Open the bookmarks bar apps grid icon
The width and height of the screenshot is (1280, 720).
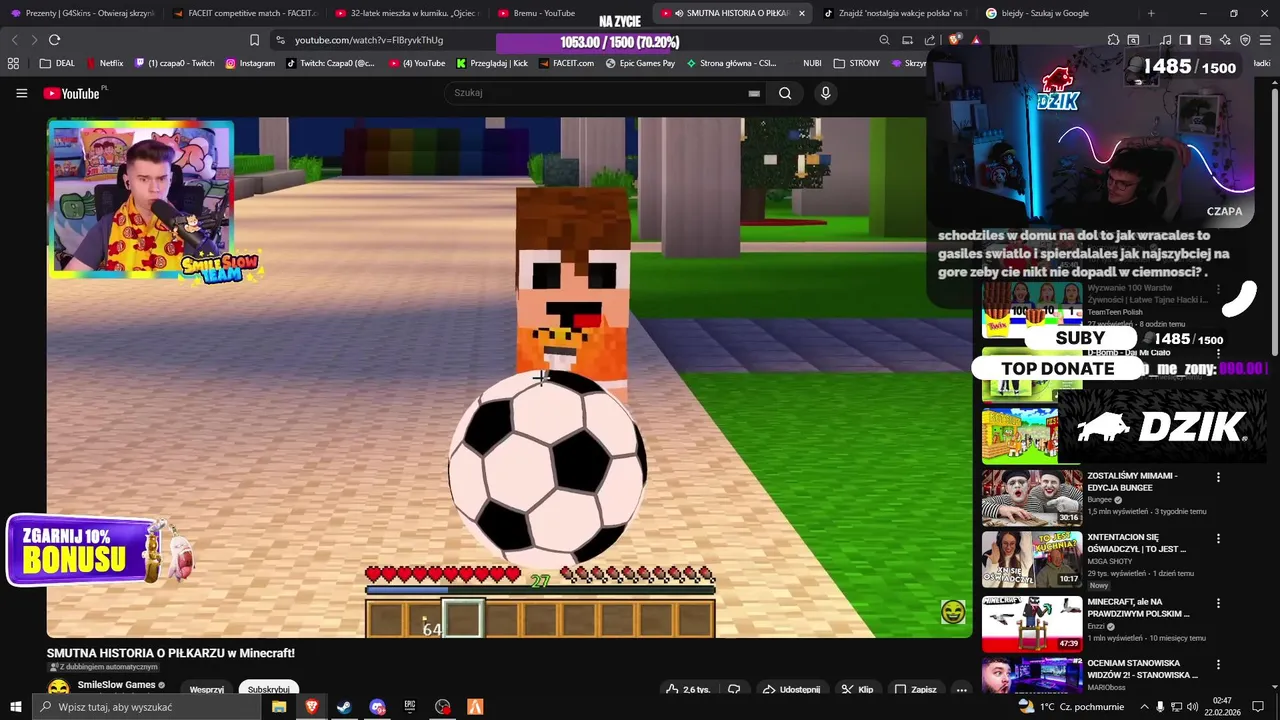tap(13, 63)
